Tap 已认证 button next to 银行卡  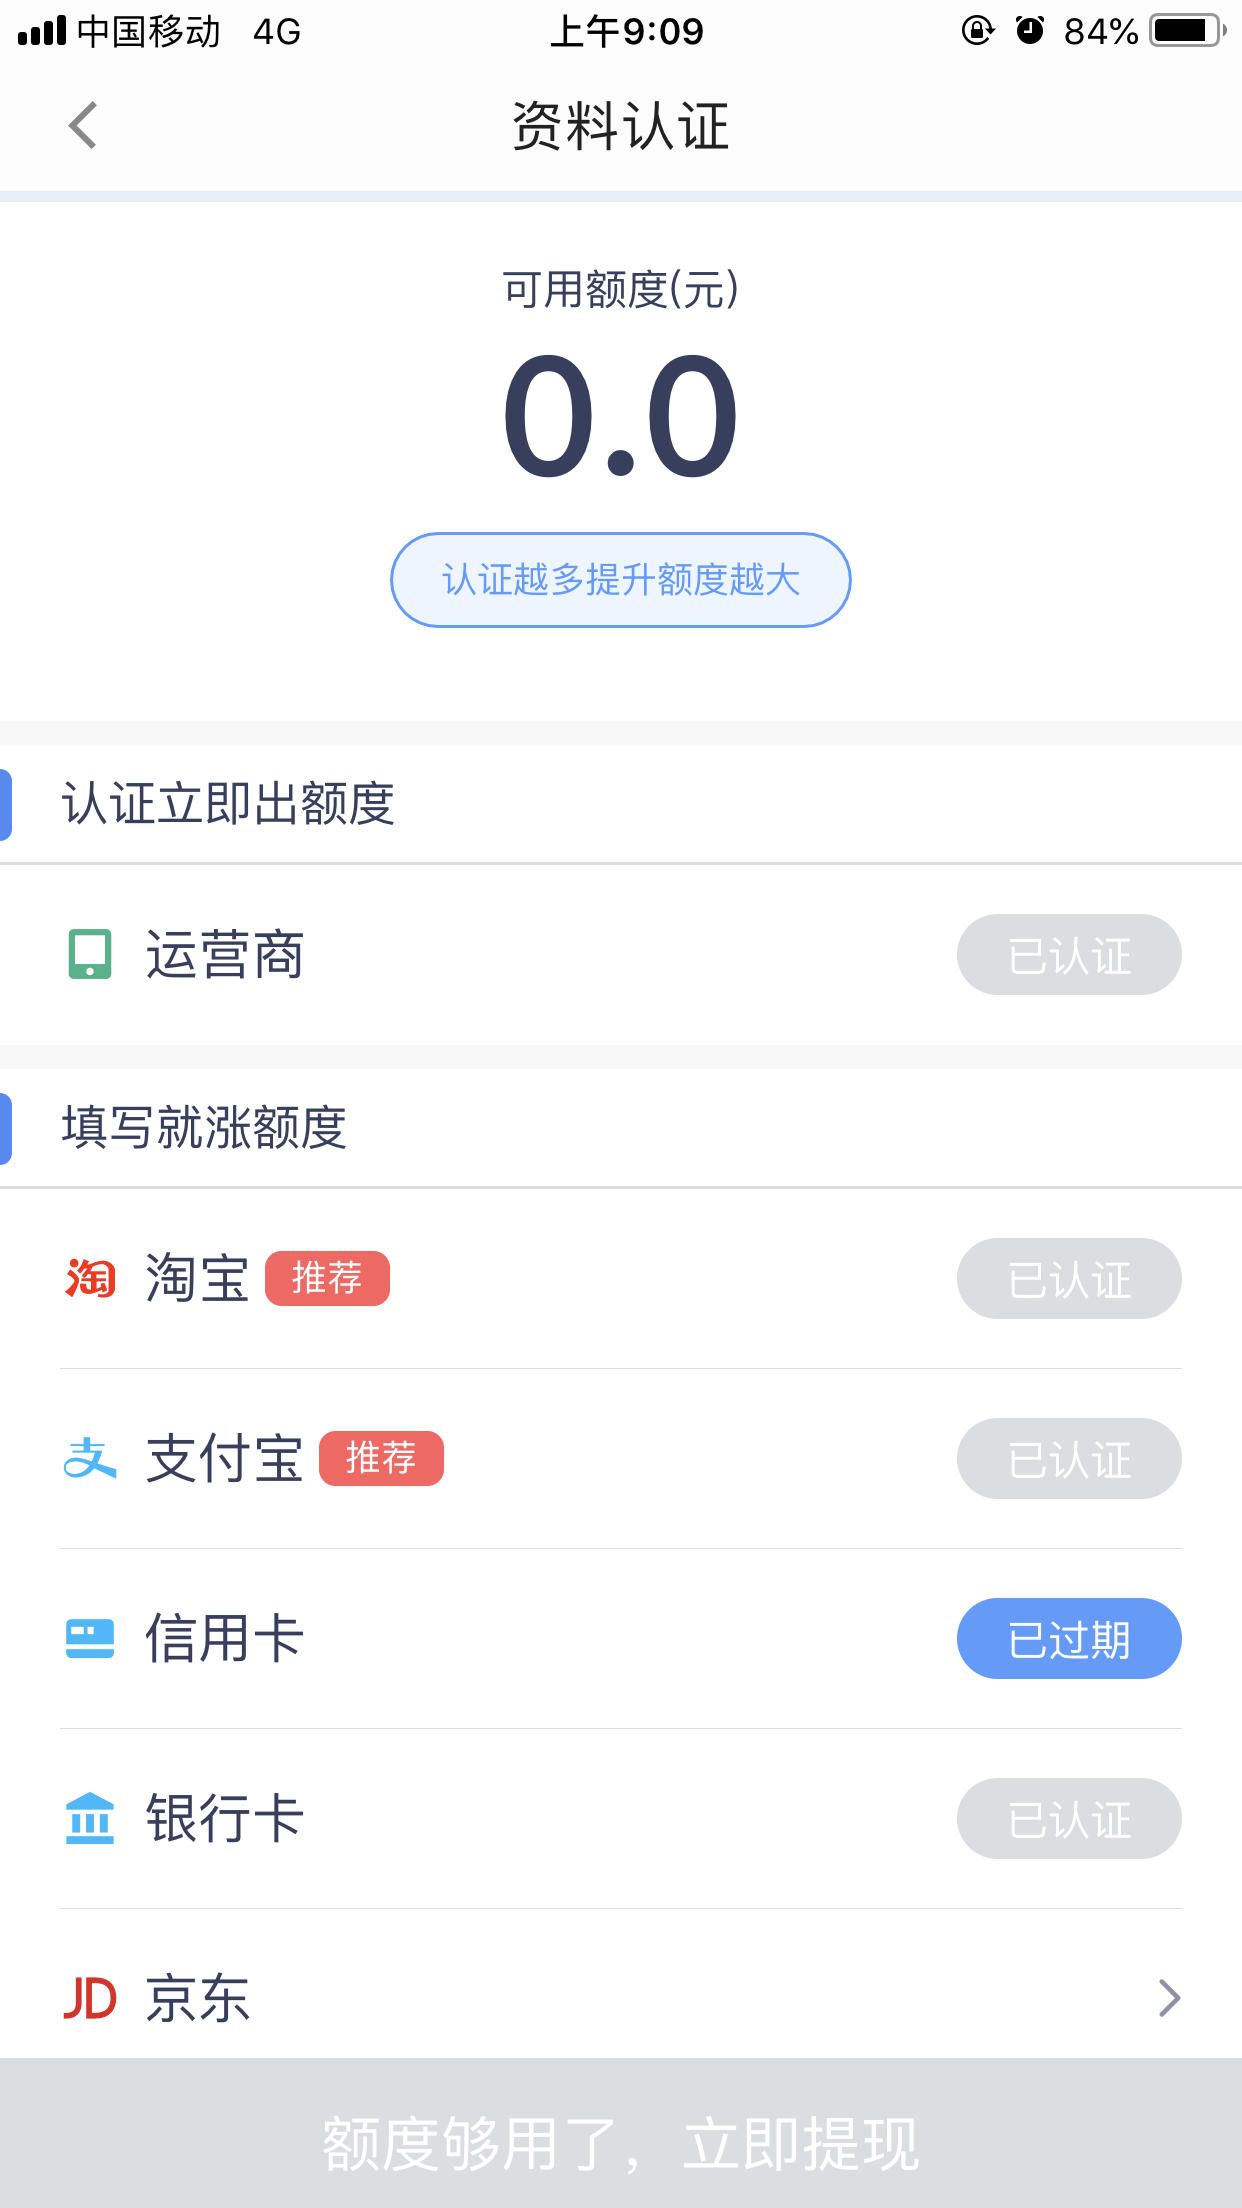tap(1069, 1818)
